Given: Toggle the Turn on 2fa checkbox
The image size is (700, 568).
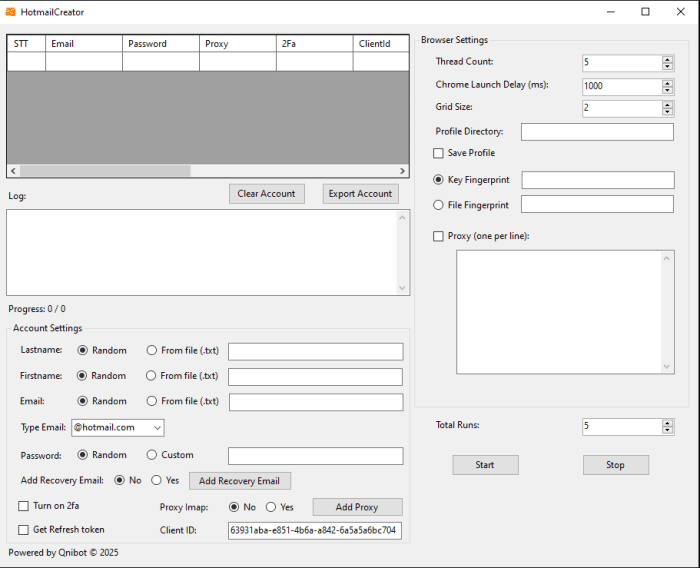Looking at the screenshot, I should tap(23, 506).
